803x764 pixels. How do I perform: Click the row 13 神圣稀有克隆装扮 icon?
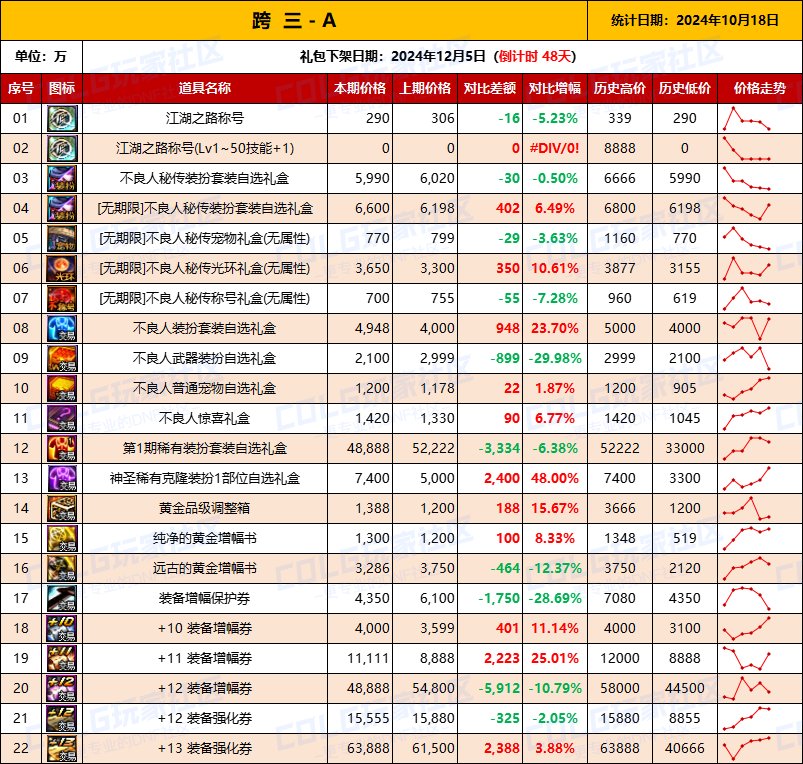point(62,478)
